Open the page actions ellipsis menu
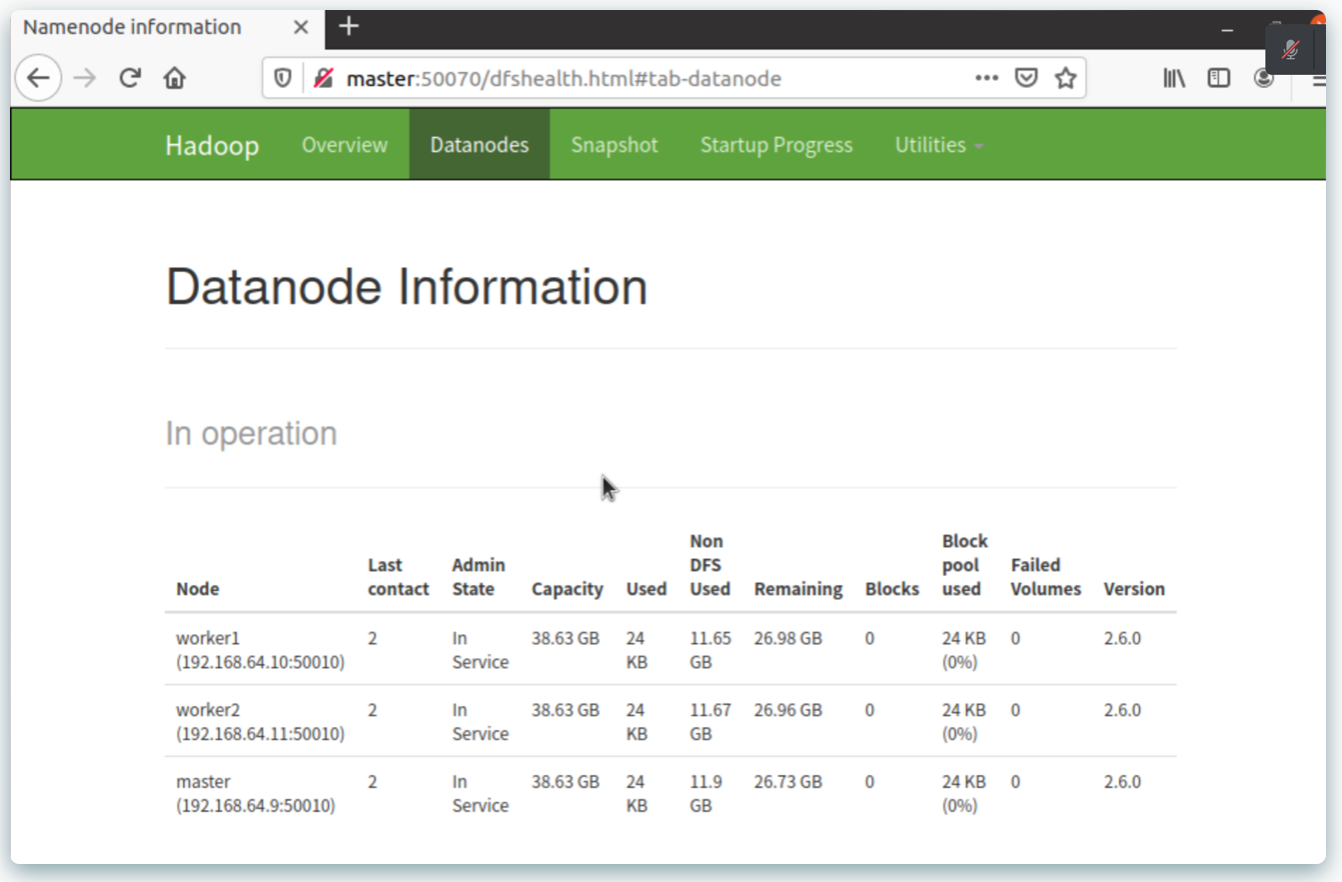1342x882 pixels. coord(987,77)
